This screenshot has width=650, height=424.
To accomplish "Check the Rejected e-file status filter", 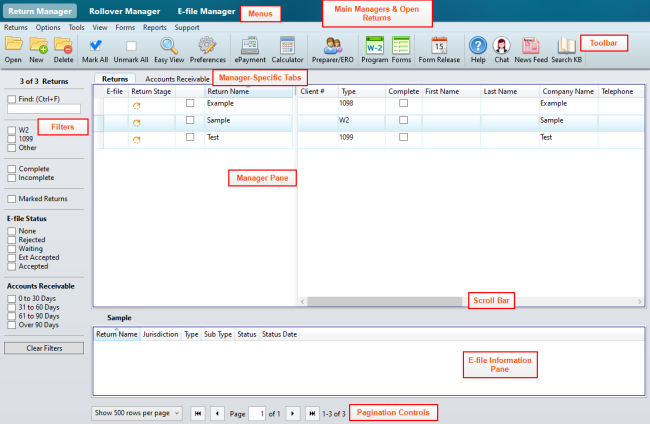I will coord(10,240).
